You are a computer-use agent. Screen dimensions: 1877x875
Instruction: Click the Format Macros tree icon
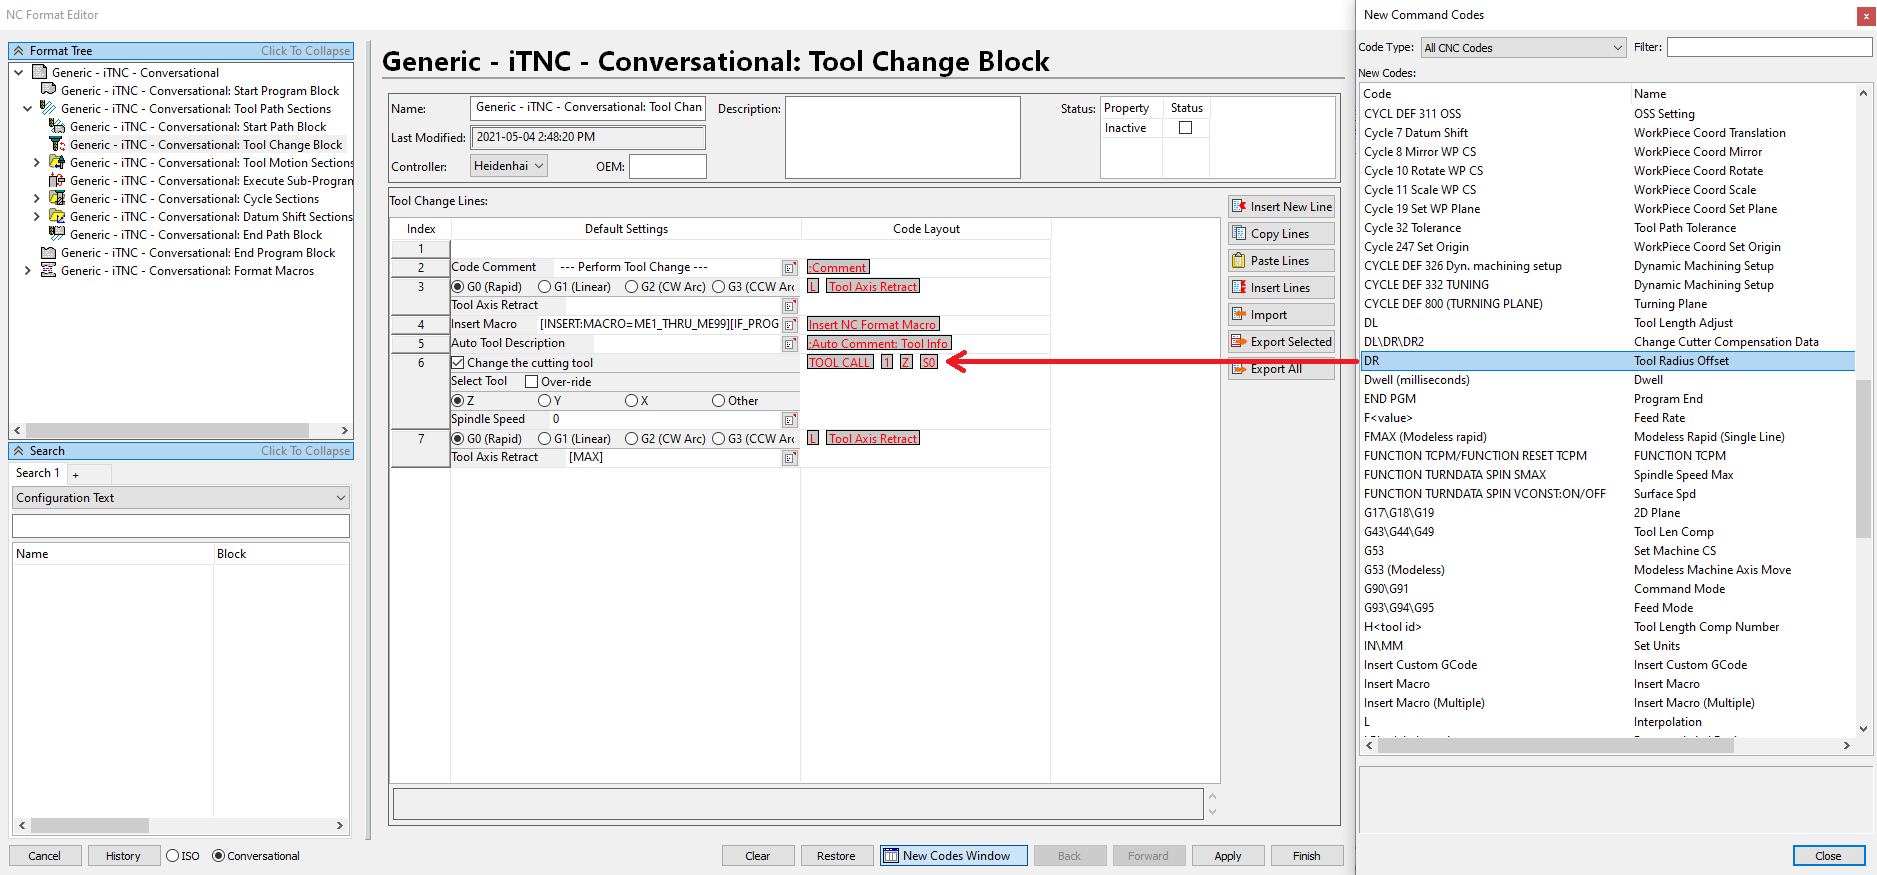[x=48, y=270]
